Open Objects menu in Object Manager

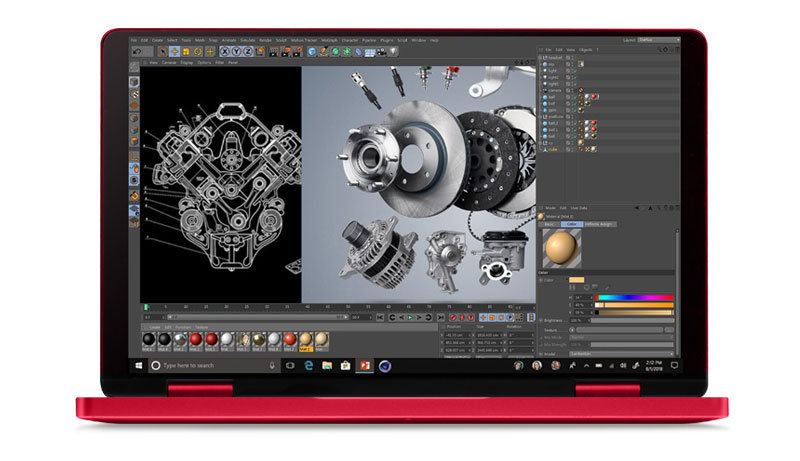click(x=585, y=50)
